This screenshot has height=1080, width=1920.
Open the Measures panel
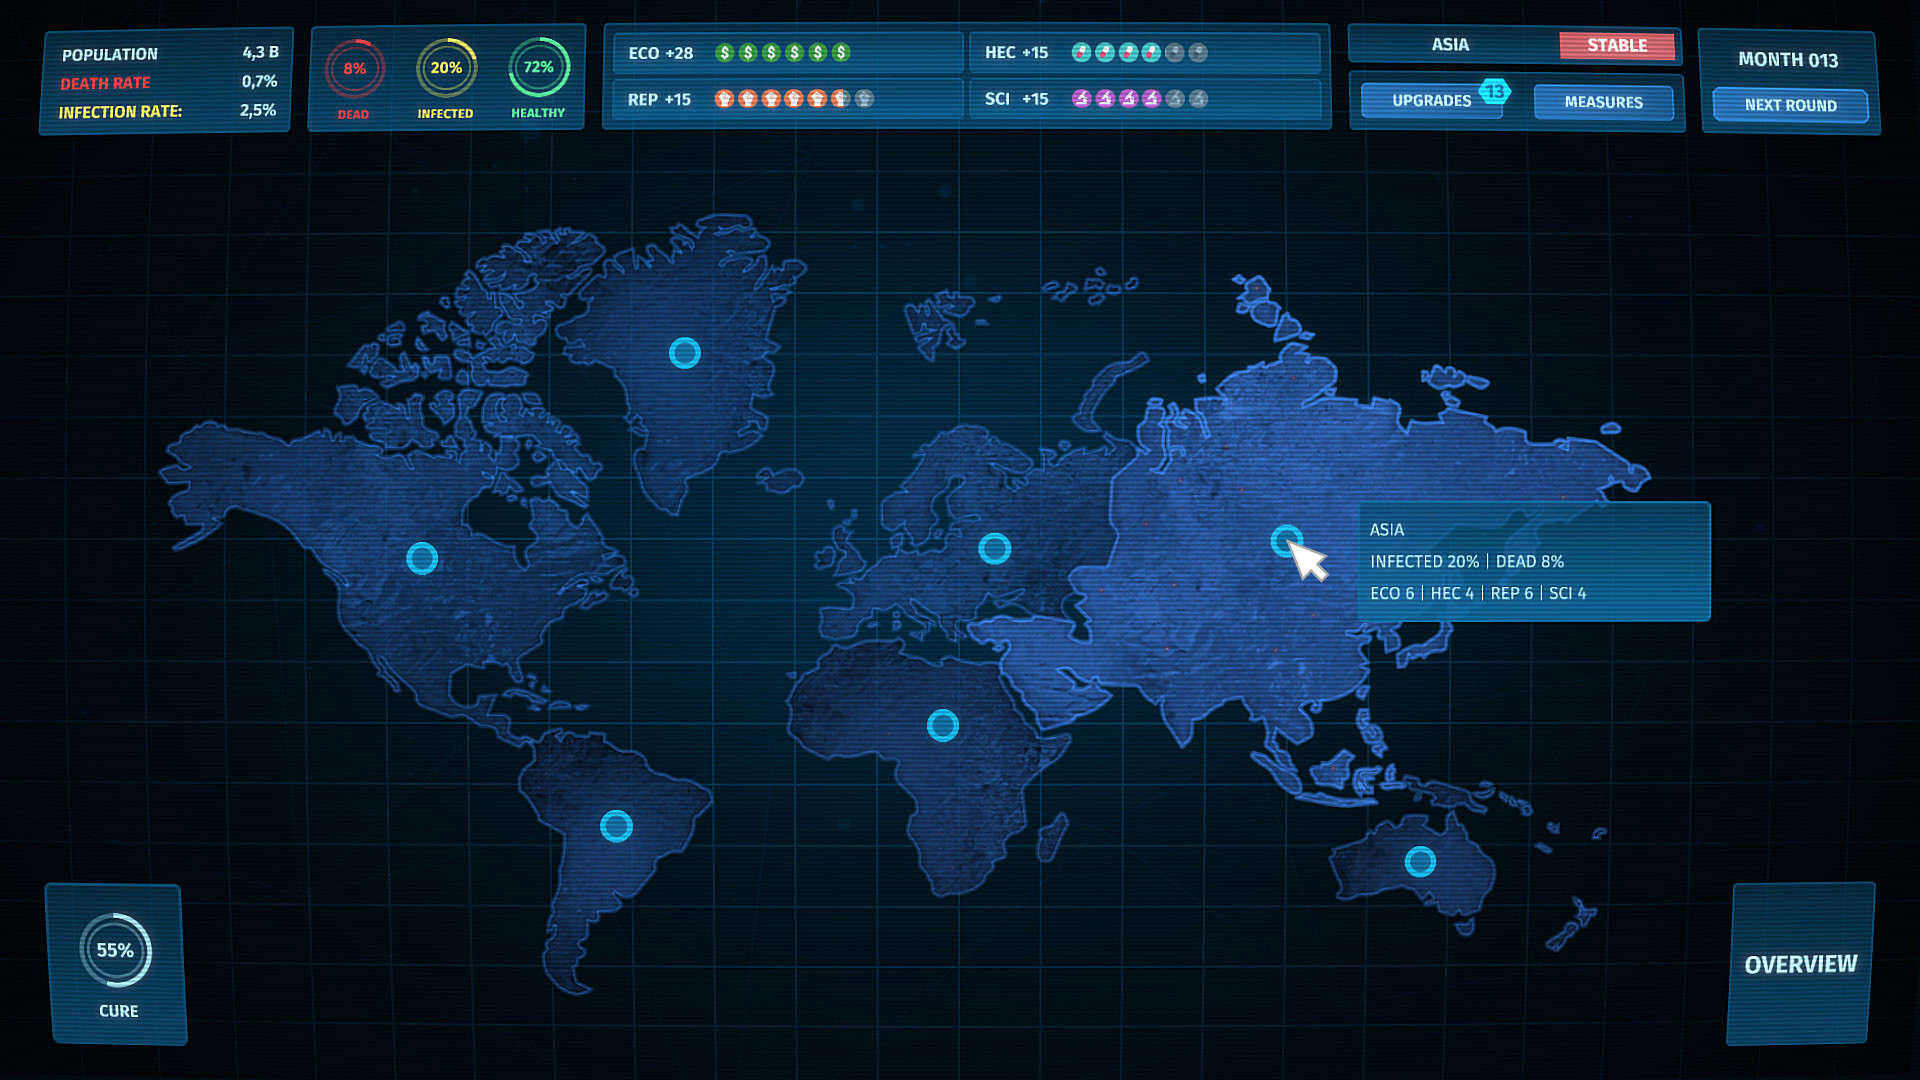pyautogui.click(x=1603, y=102)
